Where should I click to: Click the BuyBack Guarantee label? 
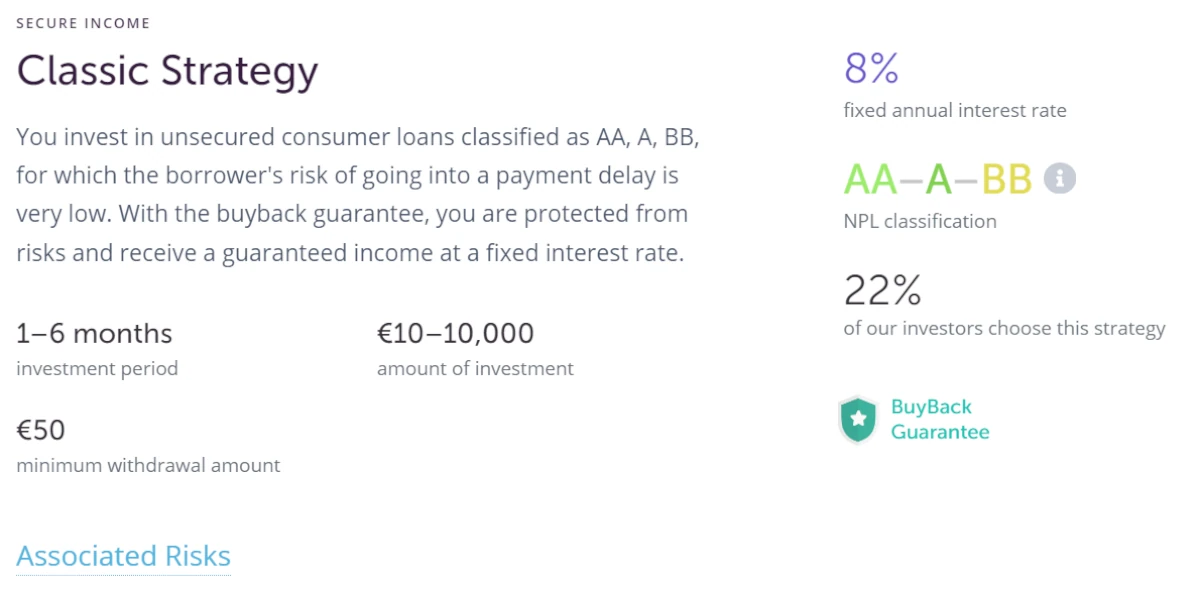click(x=940, y=419)
